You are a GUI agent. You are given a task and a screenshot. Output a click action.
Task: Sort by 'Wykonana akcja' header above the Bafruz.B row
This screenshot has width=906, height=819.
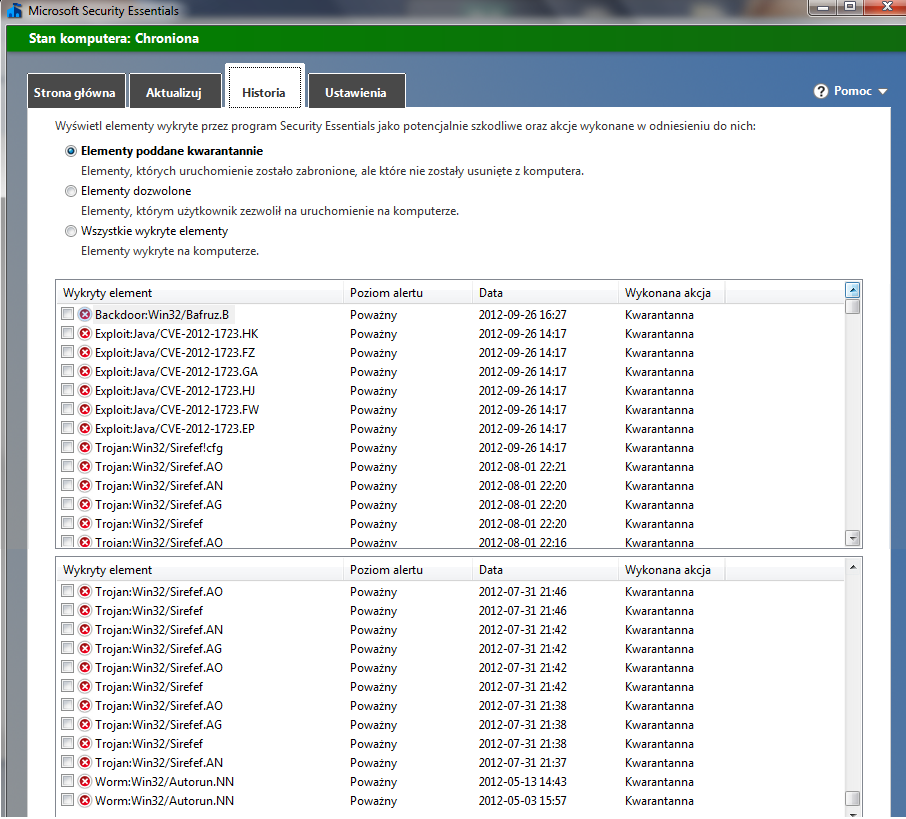click(x=671, y=292)
